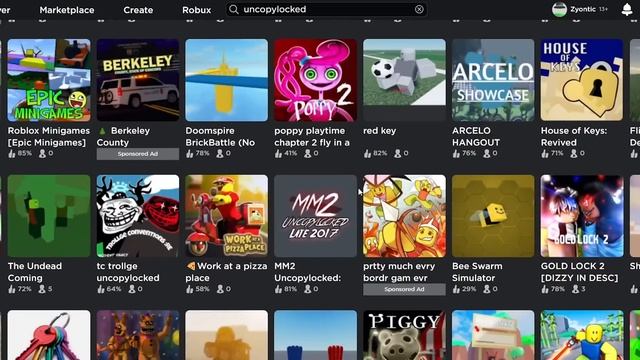Click prtty much evry bordr gam evr title
Image resolution: width=640 pixels, height=360 pixels.
399,272
